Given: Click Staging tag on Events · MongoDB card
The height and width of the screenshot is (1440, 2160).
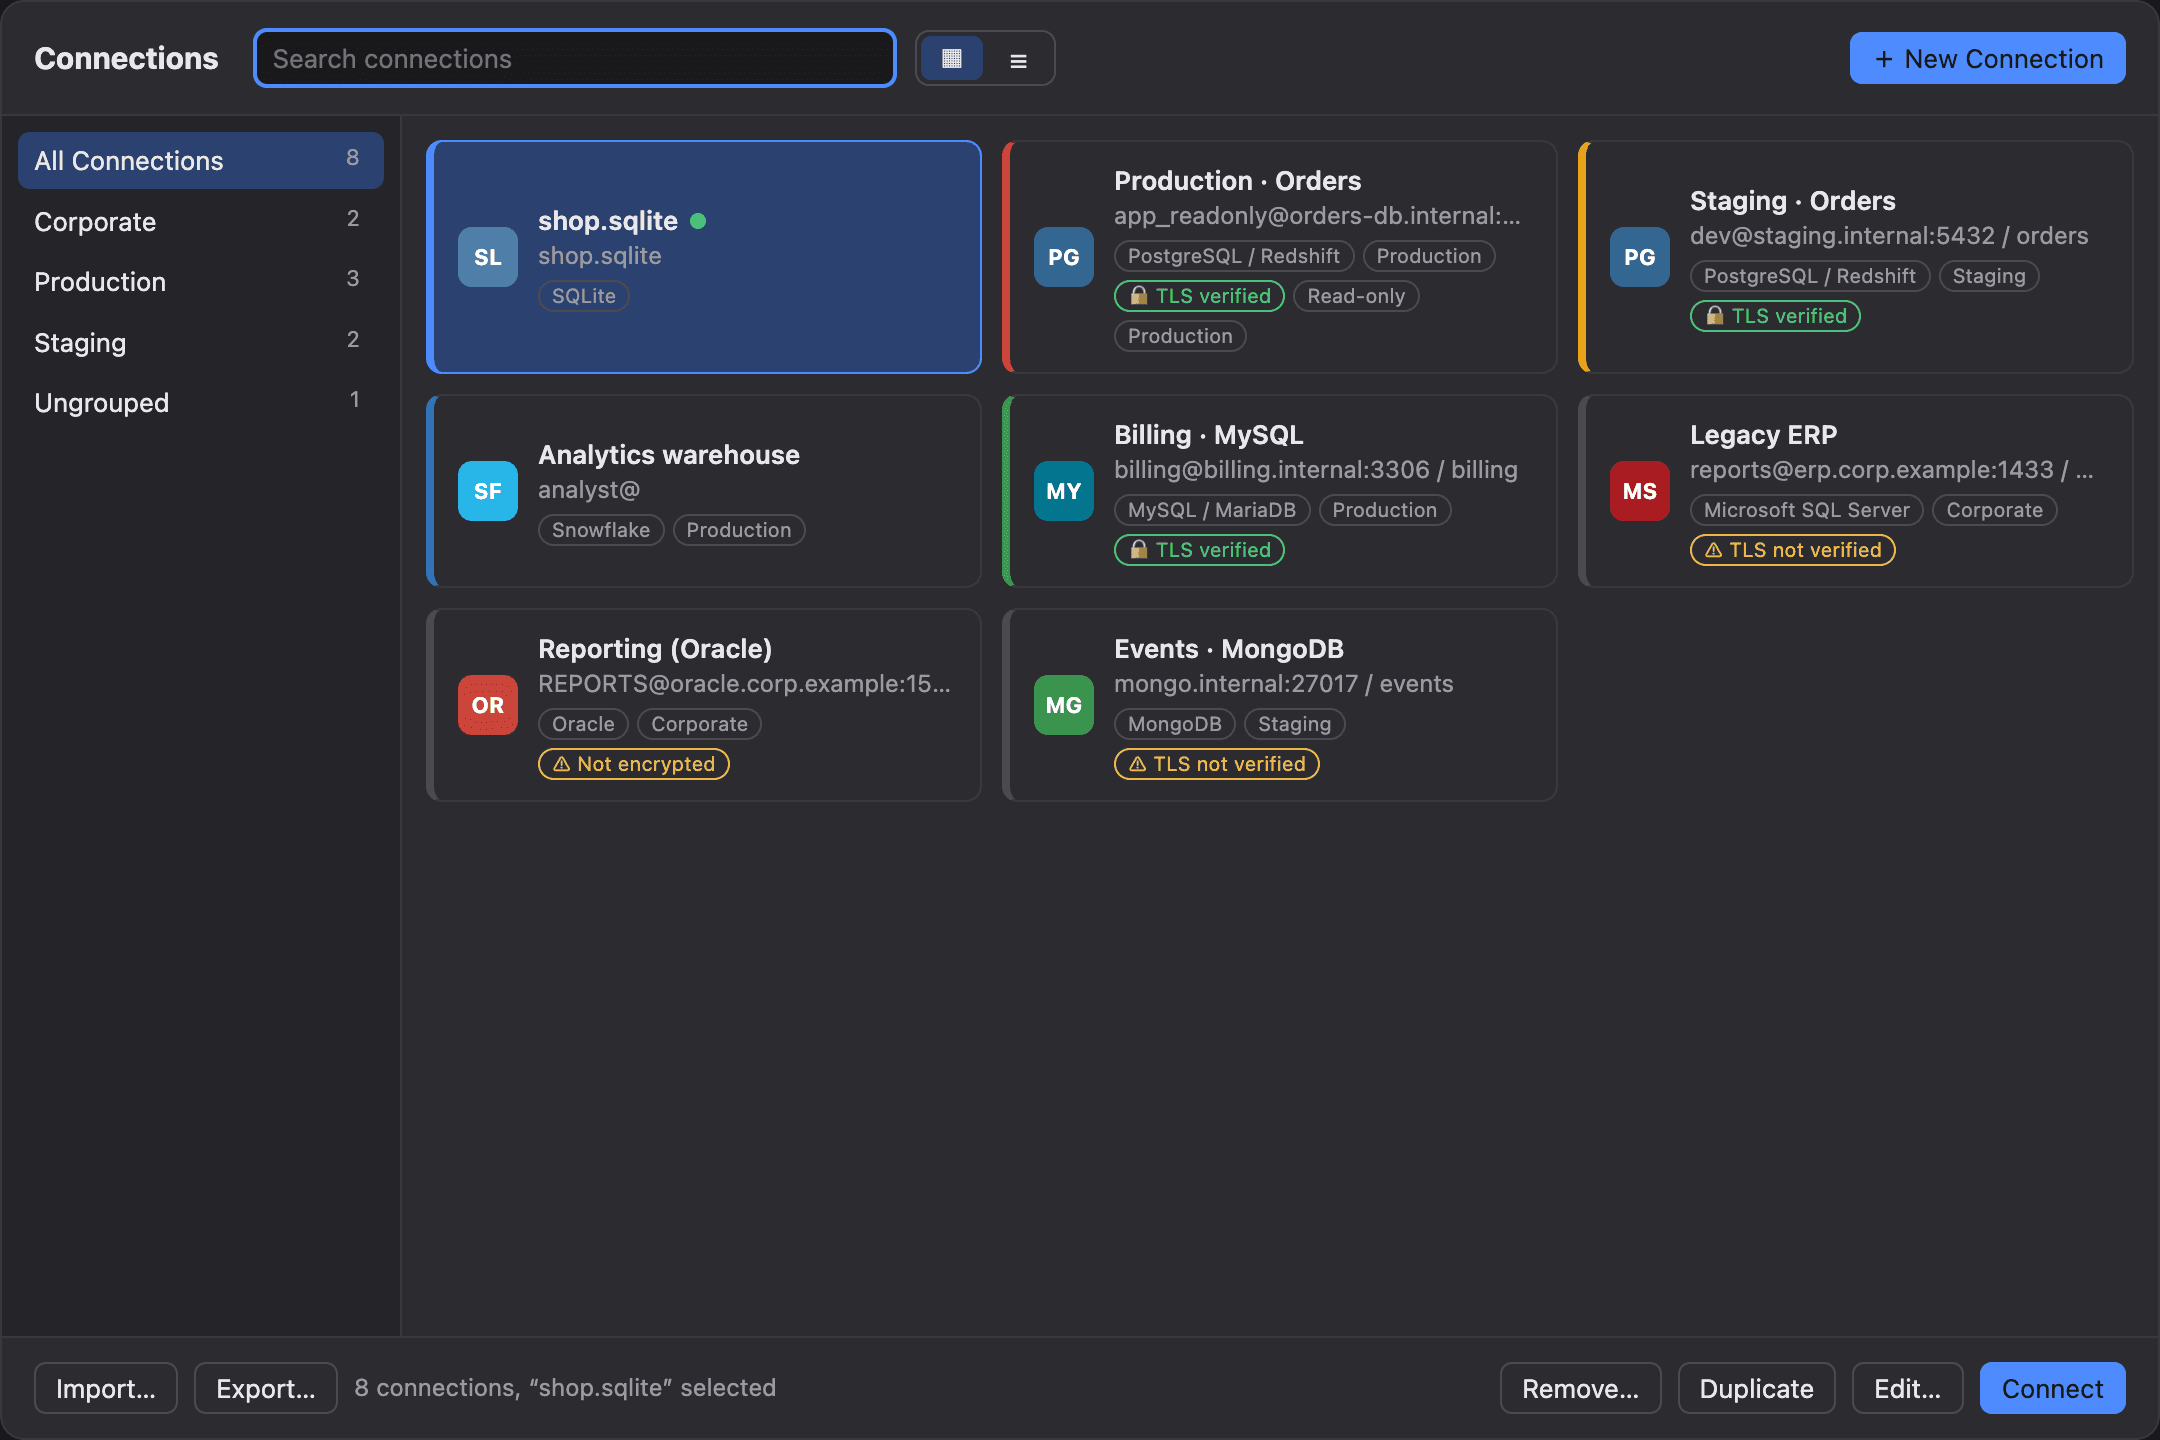Looking at the screenshot, I should click(x=1294, y=724).
